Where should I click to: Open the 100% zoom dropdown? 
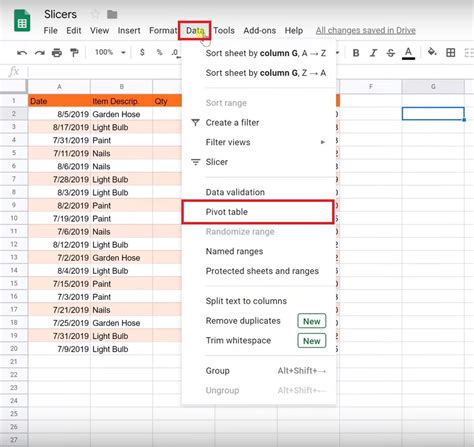tap(110, 52)
